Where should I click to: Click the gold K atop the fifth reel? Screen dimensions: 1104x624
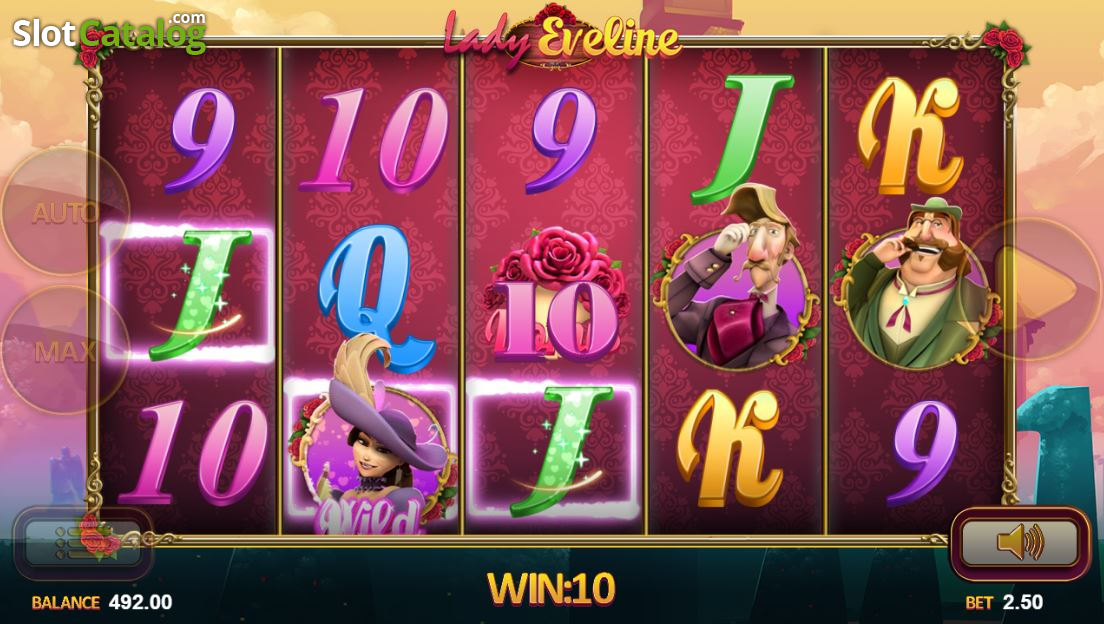point(910,136)
